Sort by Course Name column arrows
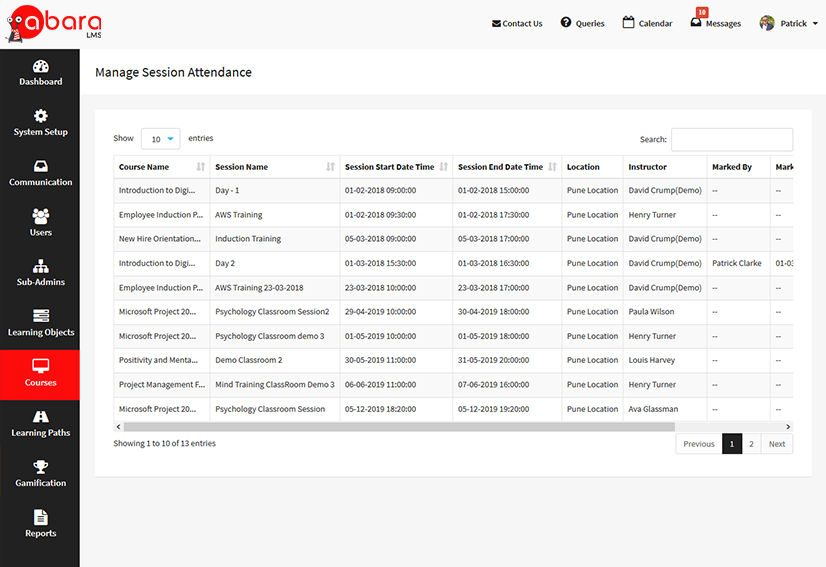Image resolution: width=826 pixels, height=567 pixels. point(201,167)
